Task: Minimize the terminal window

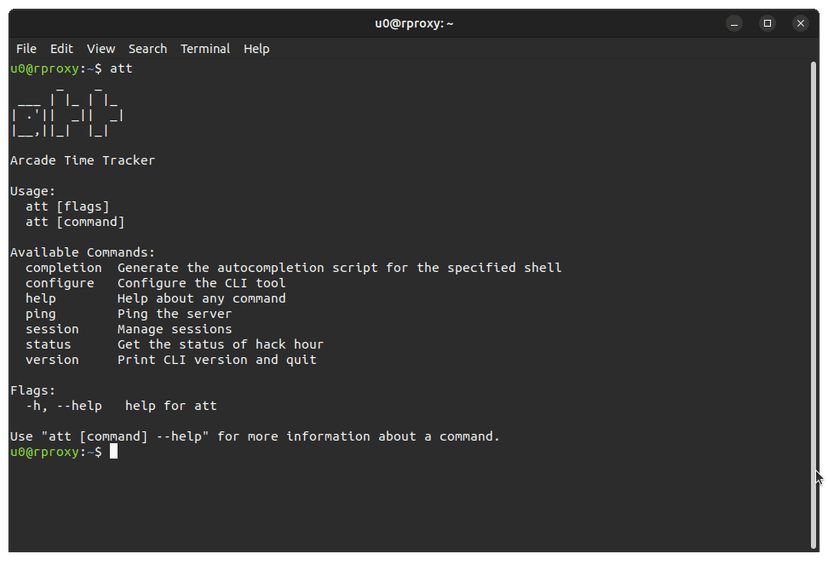Action: [x=736, y=23]
